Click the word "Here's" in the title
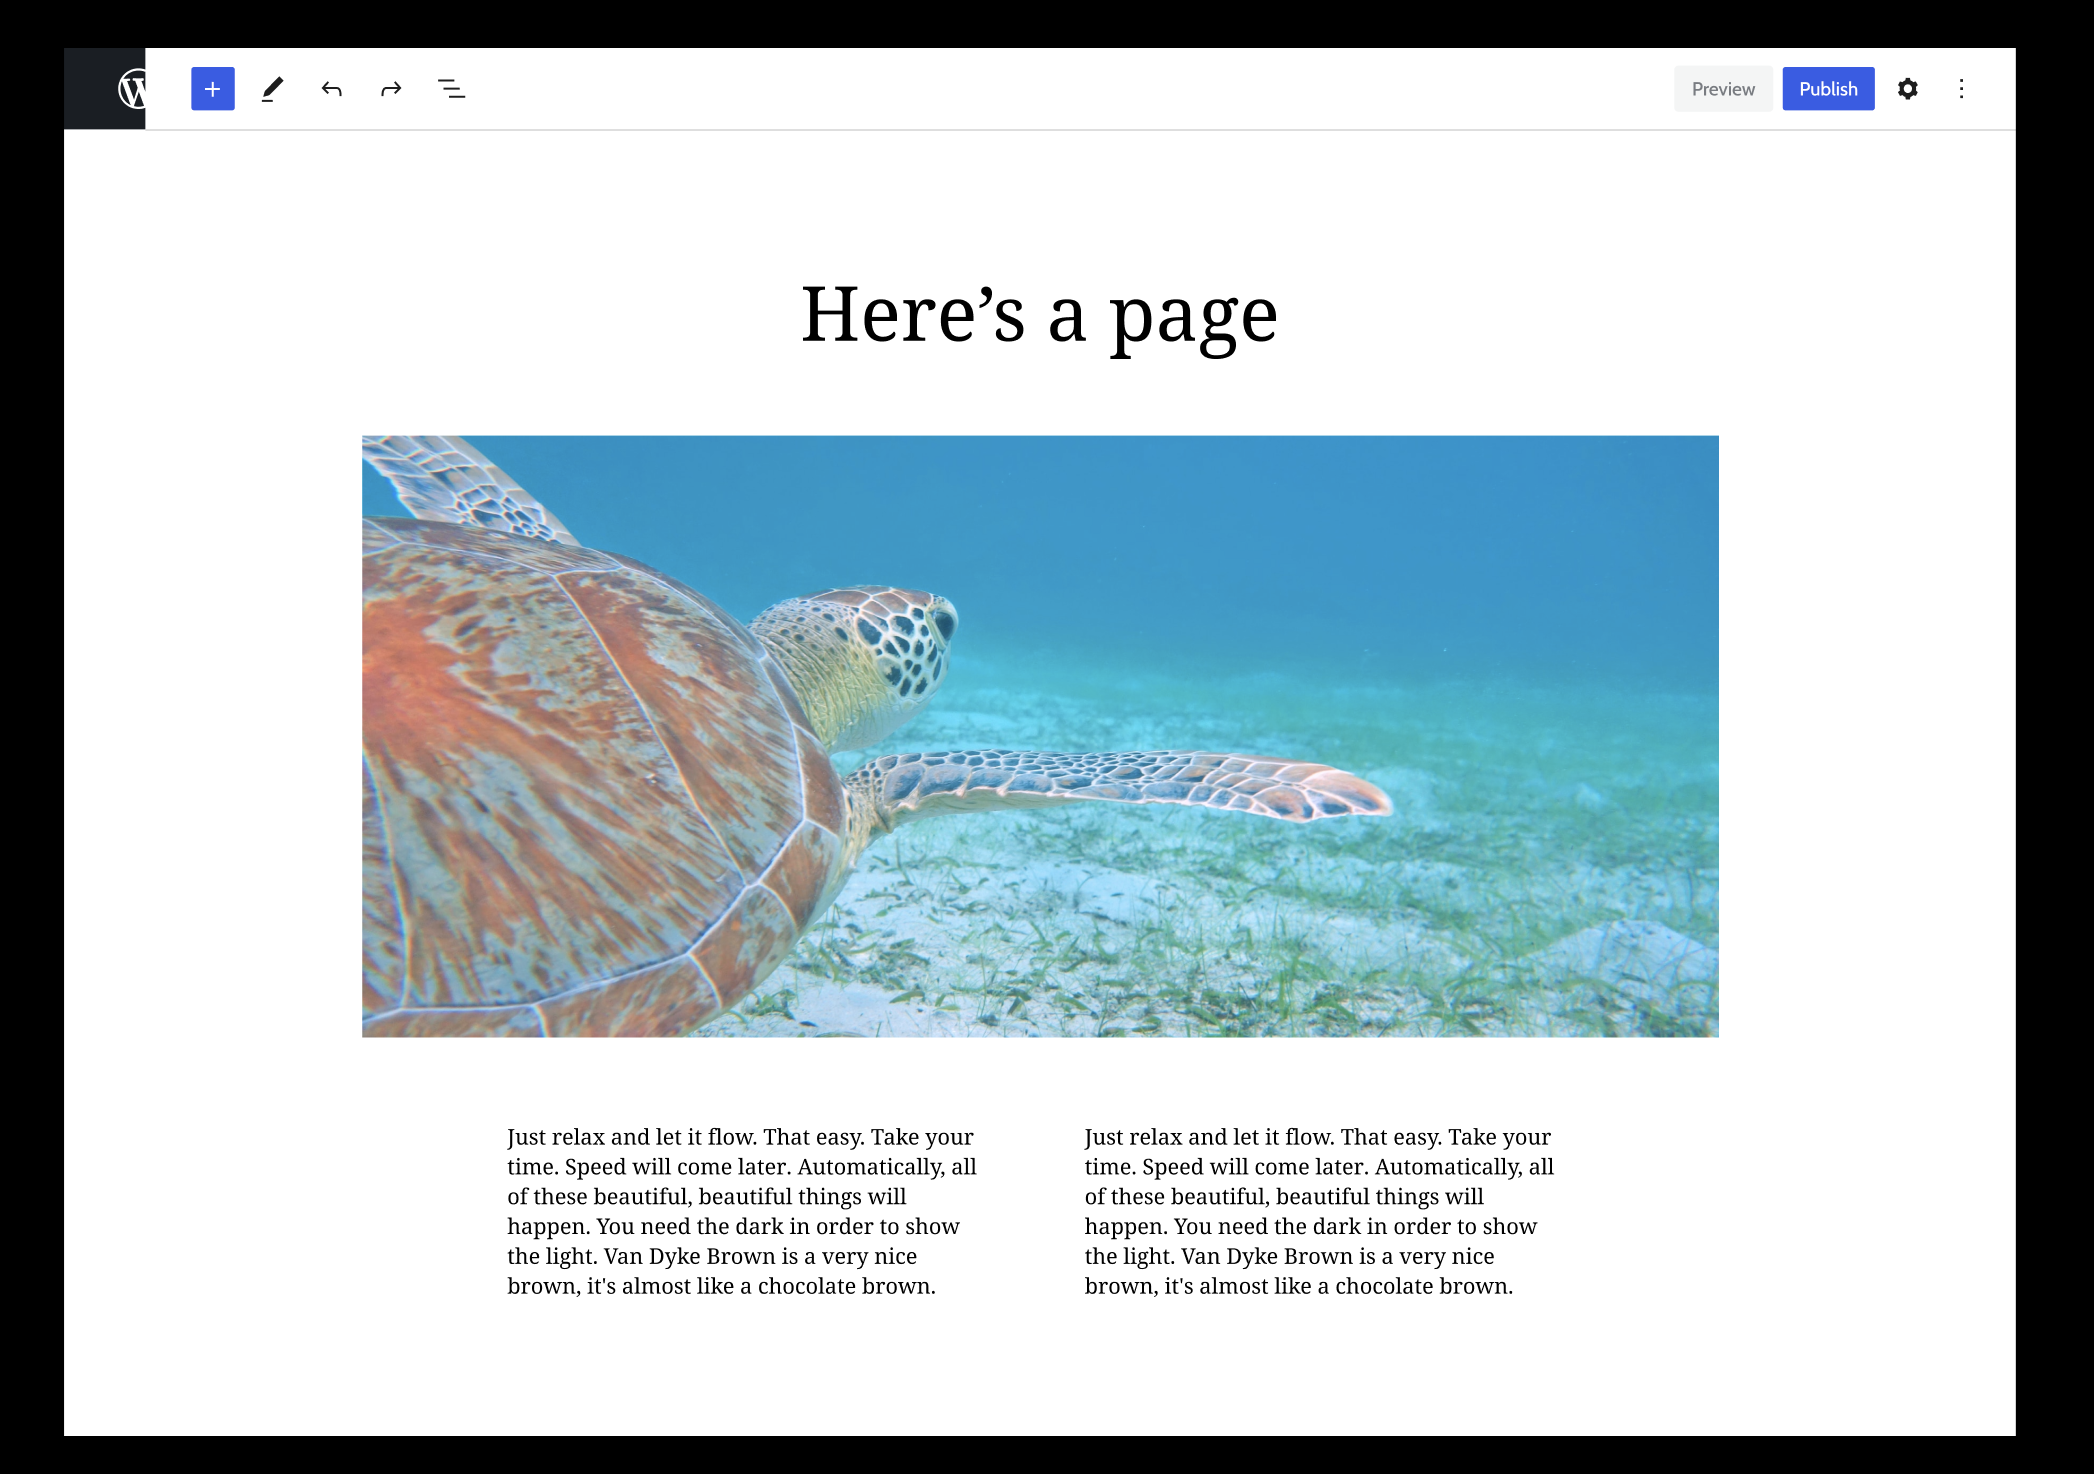2094x1474 pixels. coord(912,315)
